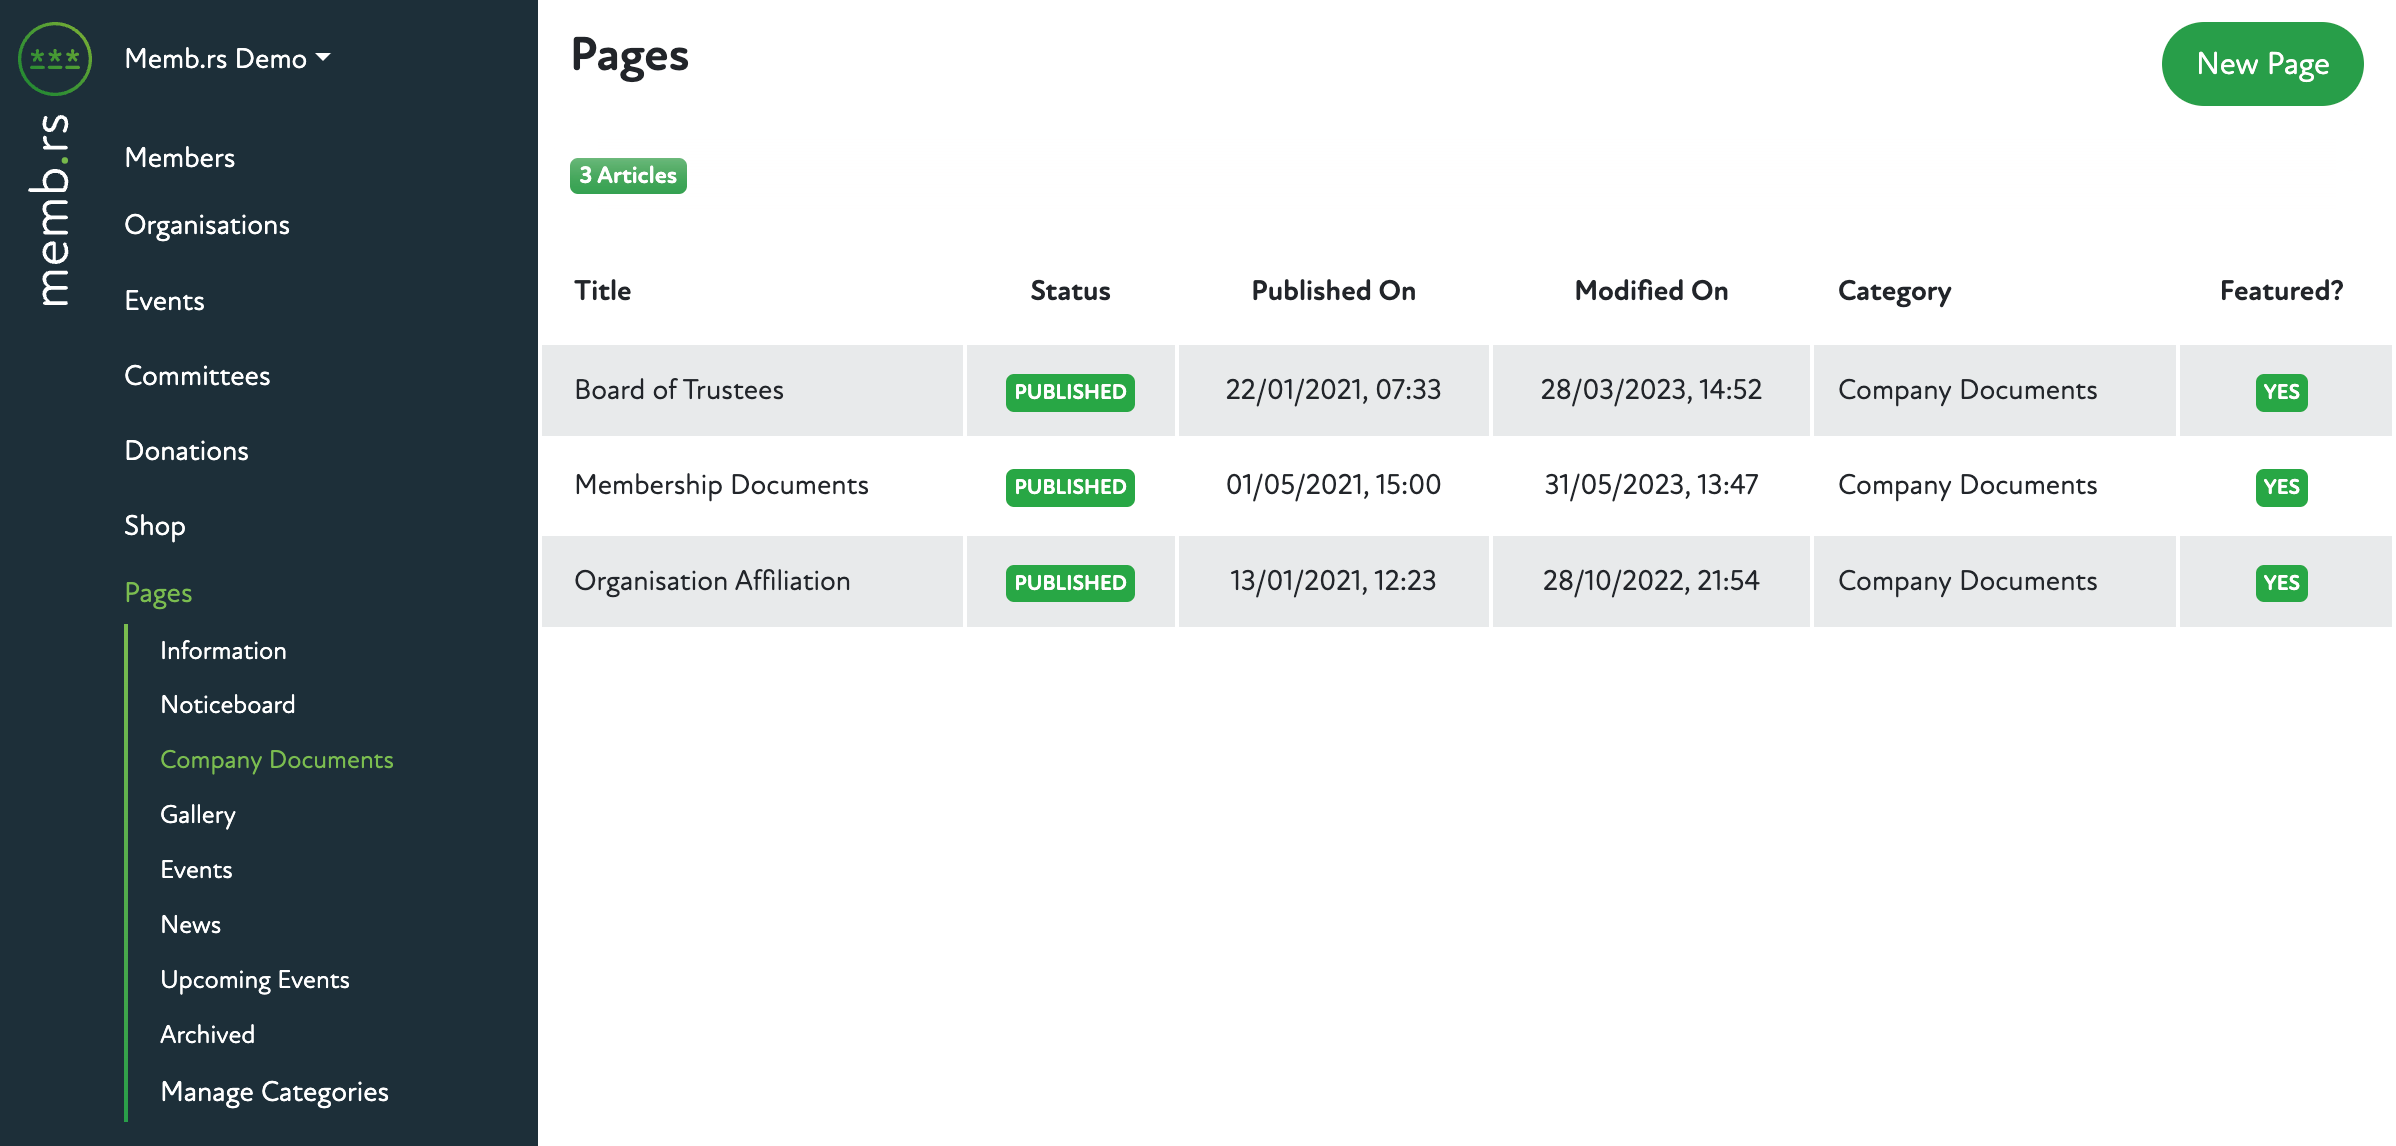Select the top-level Events sidebar item
2396x1146 pixels.
point(164,301)
